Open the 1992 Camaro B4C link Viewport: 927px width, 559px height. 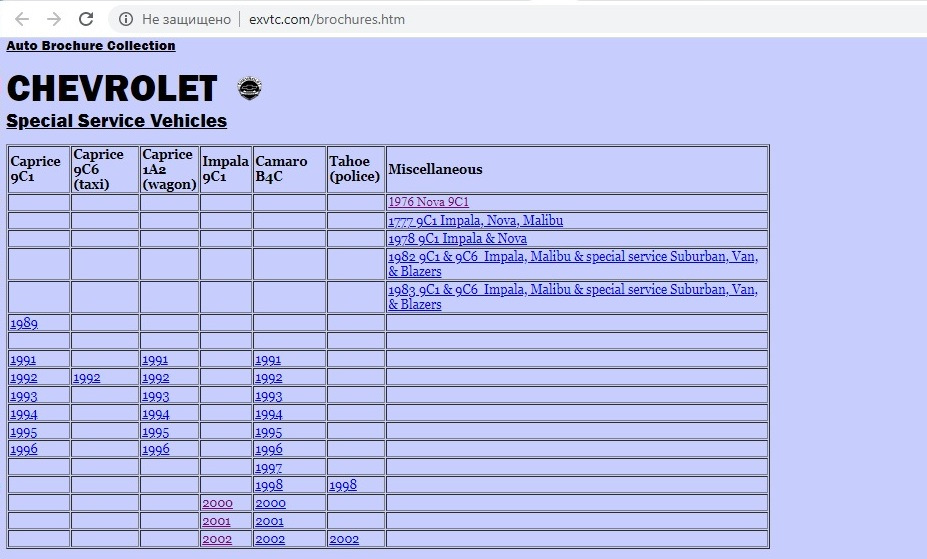point(268,378)
